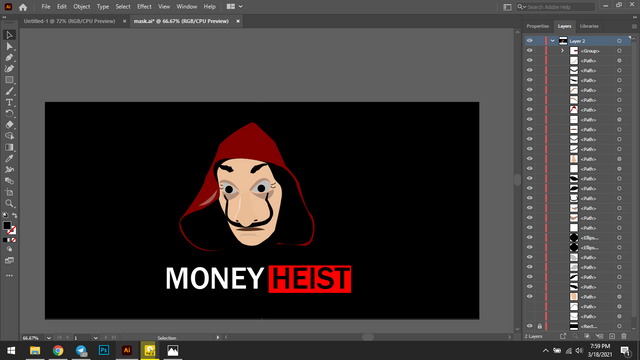This screenshot has height=360, width=640.
Task: Hide Layer 2 with its eye icon
Action: click(x=530, y=41)
